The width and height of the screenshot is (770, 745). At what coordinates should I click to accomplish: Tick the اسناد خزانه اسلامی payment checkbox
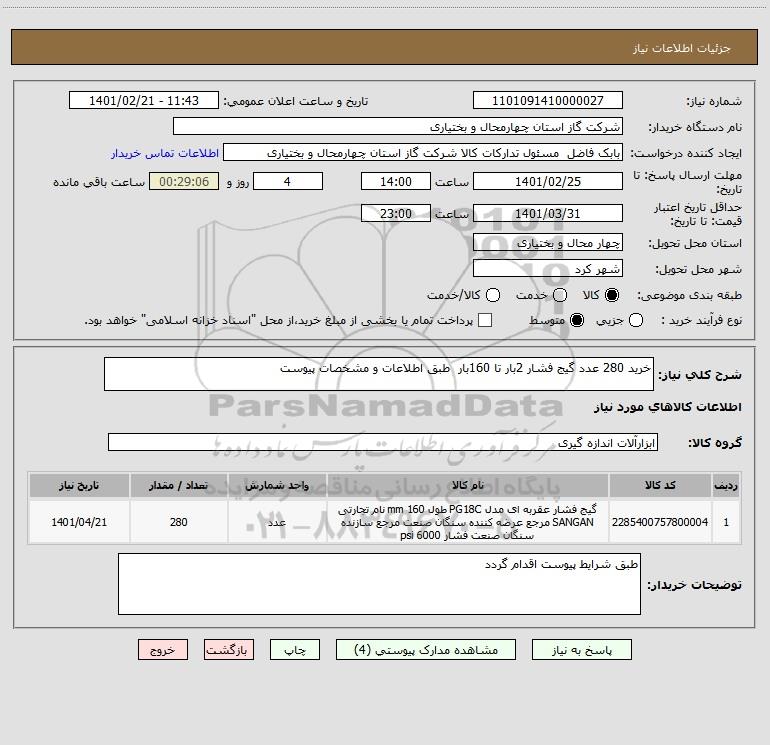click(485, 320)
